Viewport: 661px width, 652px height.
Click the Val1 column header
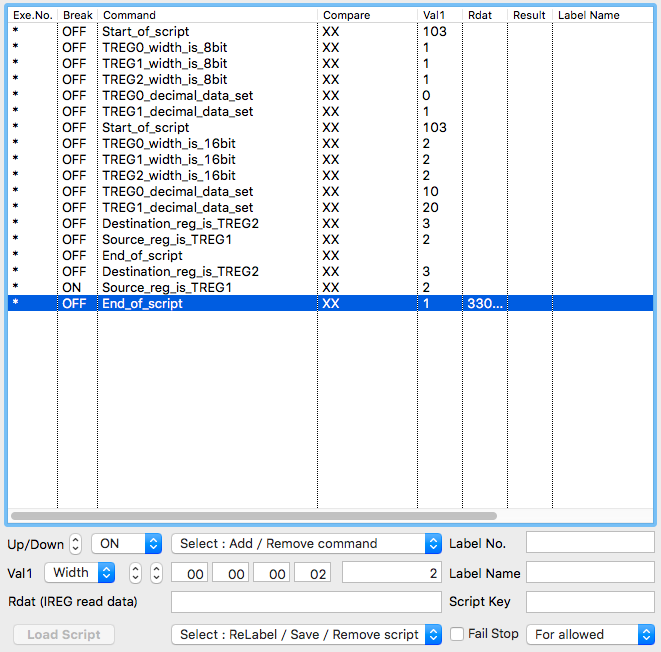click(x=440, y=15)
